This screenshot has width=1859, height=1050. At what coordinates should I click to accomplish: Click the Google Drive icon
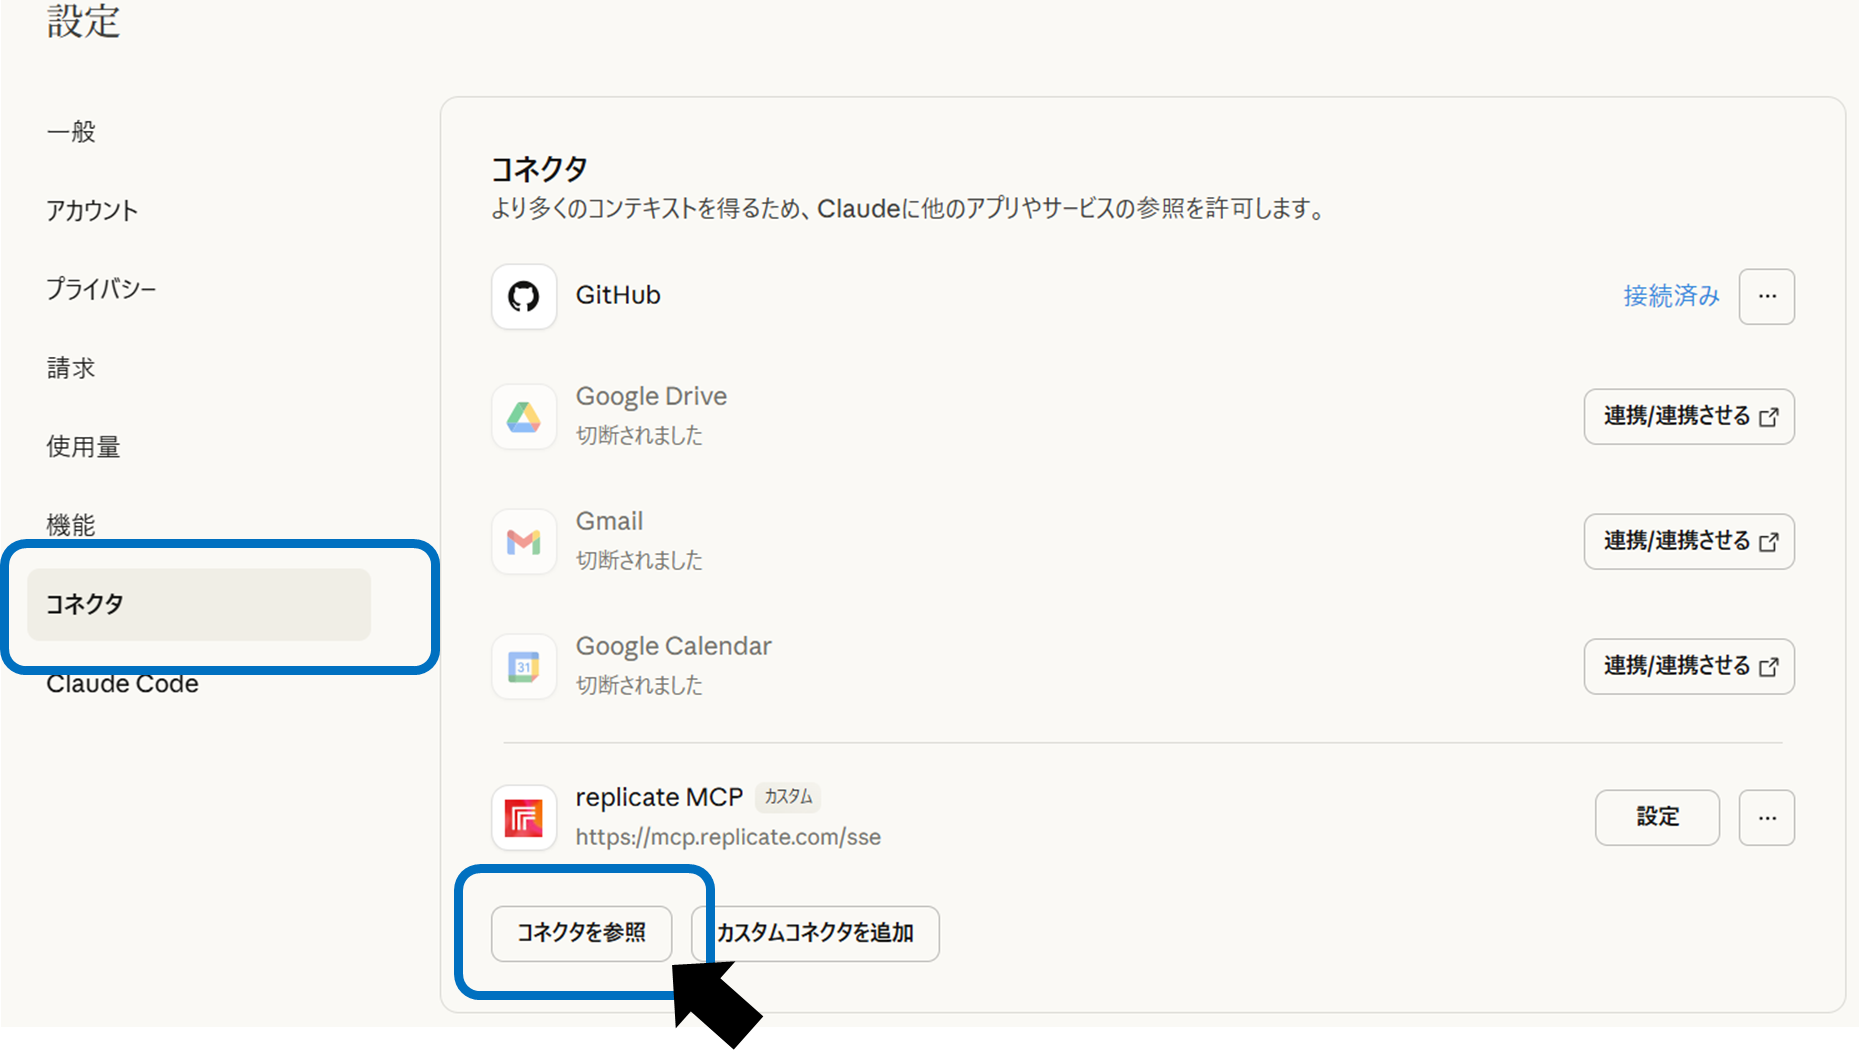click(523, 417)
